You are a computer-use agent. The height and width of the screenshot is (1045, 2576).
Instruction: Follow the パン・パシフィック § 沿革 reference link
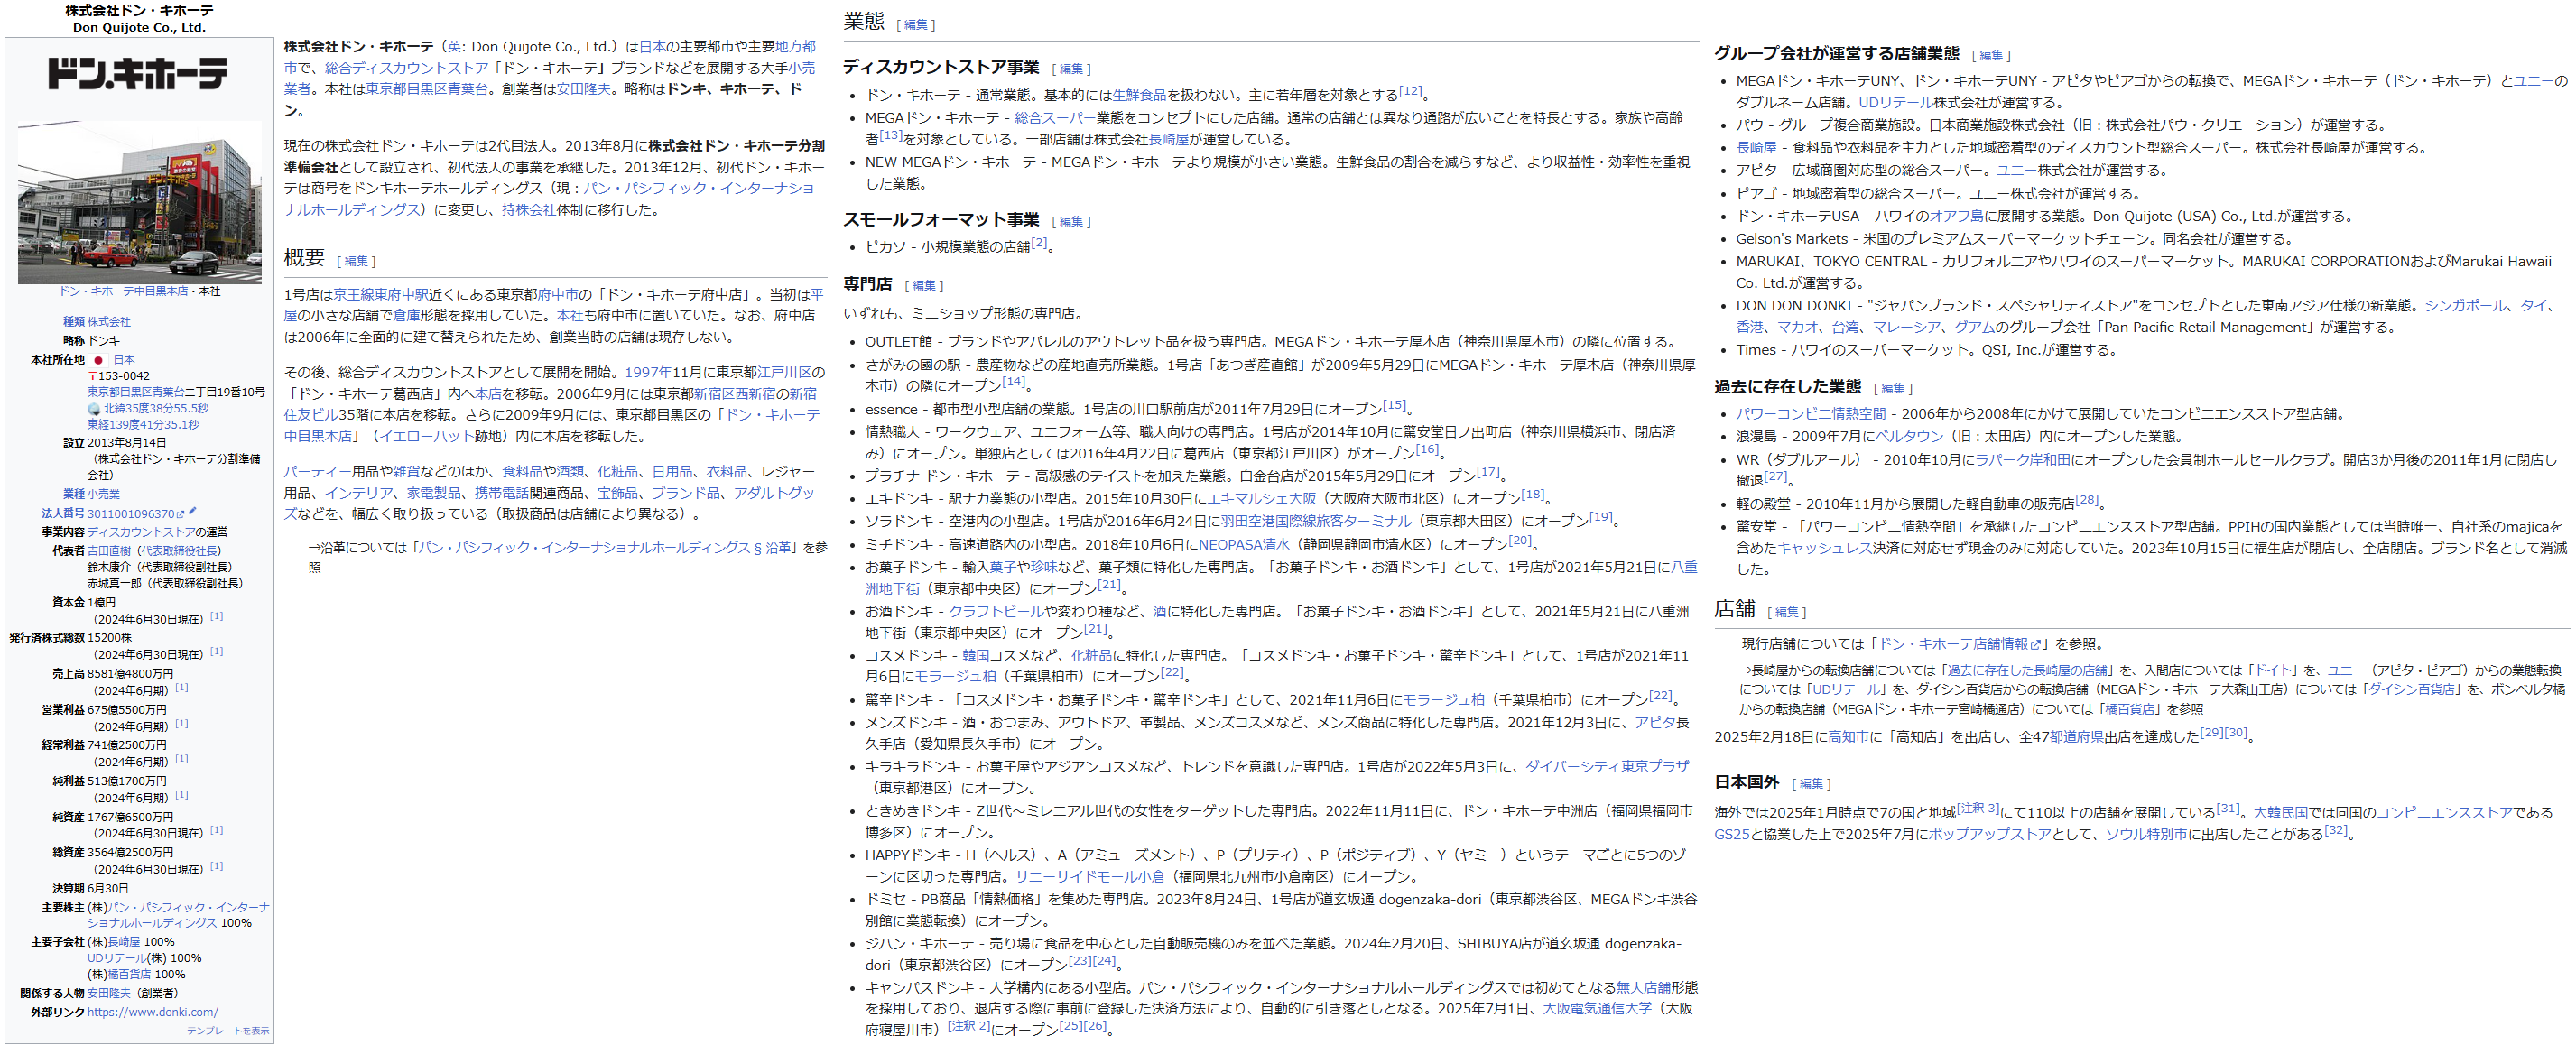point(604,548)
